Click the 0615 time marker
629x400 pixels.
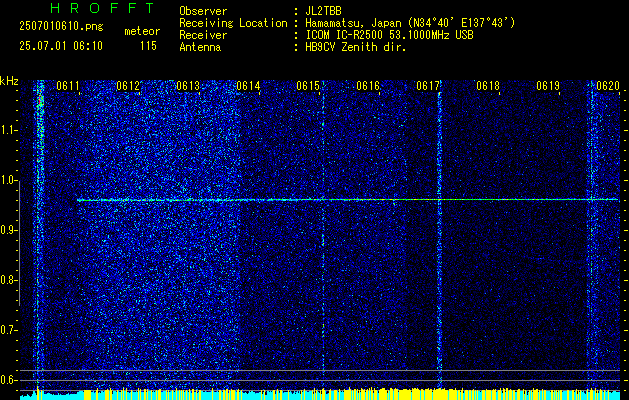[x=308, y=86]
